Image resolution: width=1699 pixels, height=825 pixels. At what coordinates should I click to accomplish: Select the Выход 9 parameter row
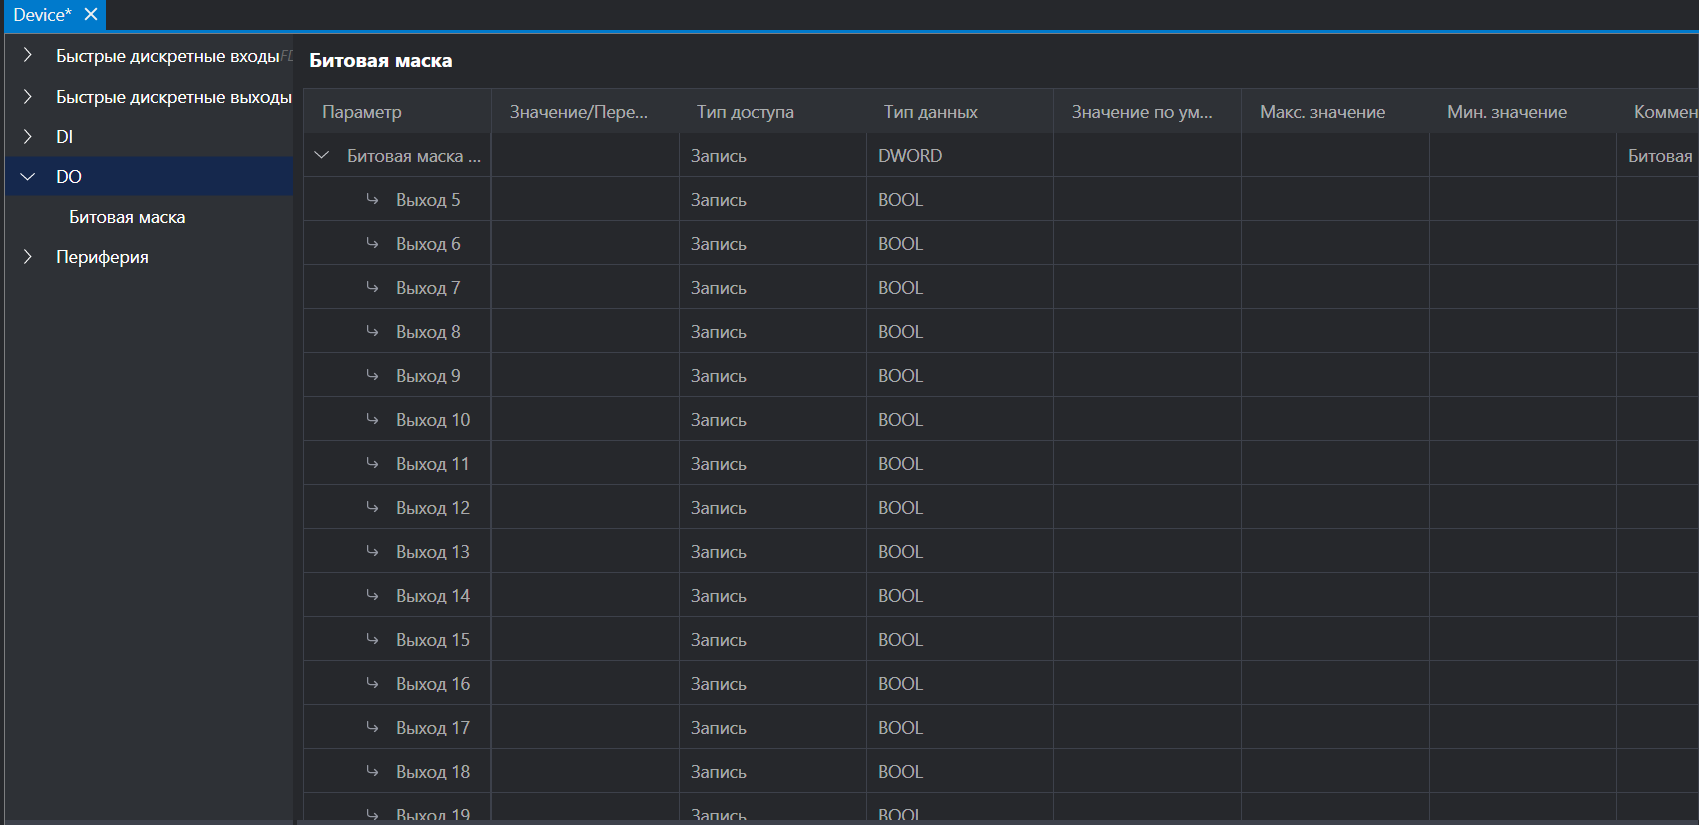pos(1000,375)
